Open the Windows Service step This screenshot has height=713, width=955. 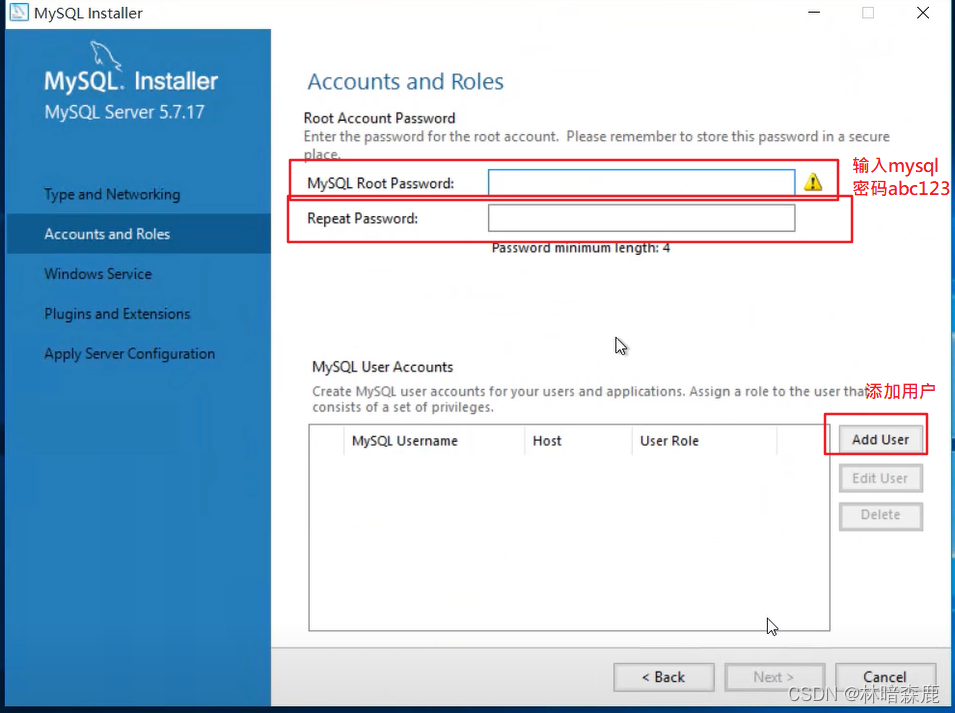pyautogui.click(x=98, y=274)
